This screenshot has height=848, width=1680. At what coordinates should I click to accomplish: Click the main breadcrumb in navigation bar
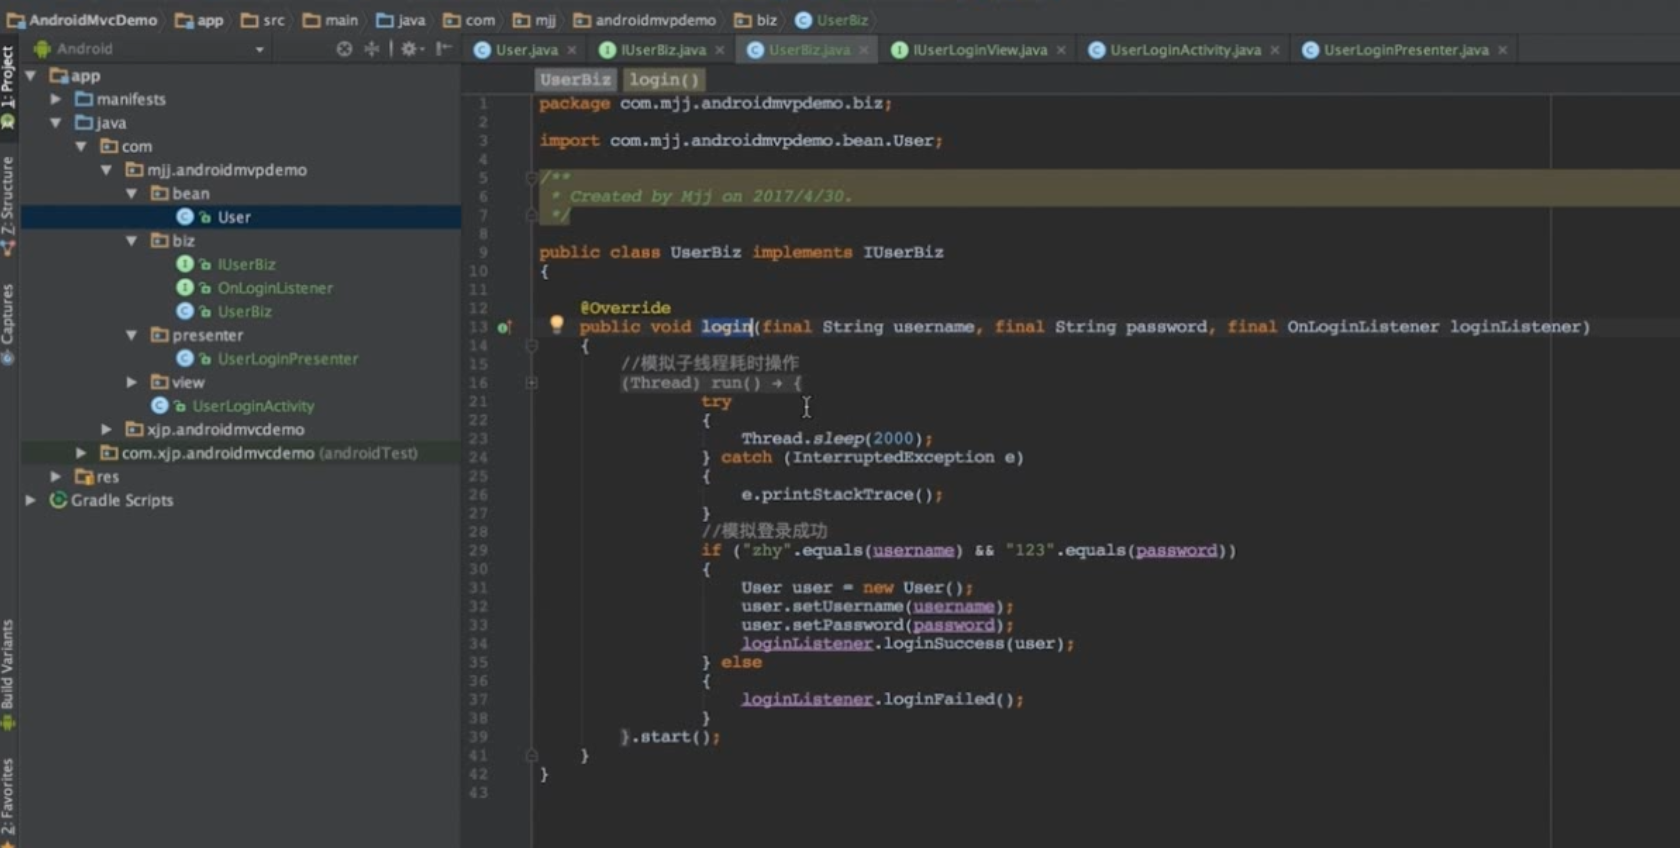click(x=331, y=20)
